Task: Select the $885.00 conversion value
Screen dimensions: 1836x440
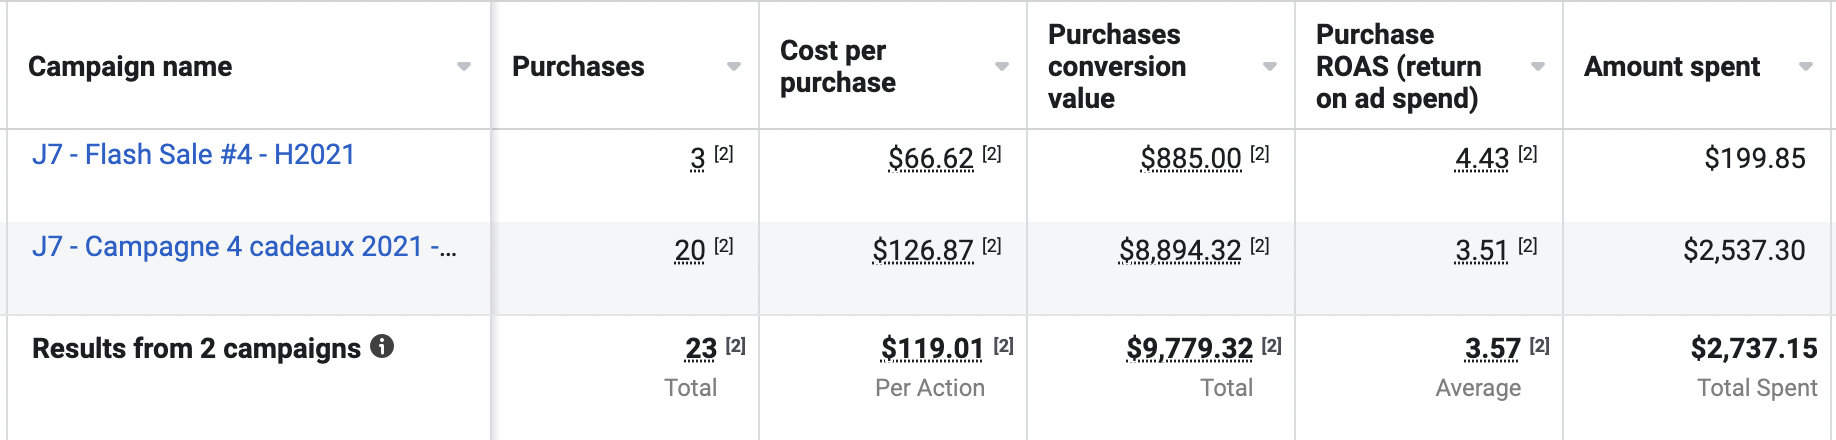Action: (1190, 158)
